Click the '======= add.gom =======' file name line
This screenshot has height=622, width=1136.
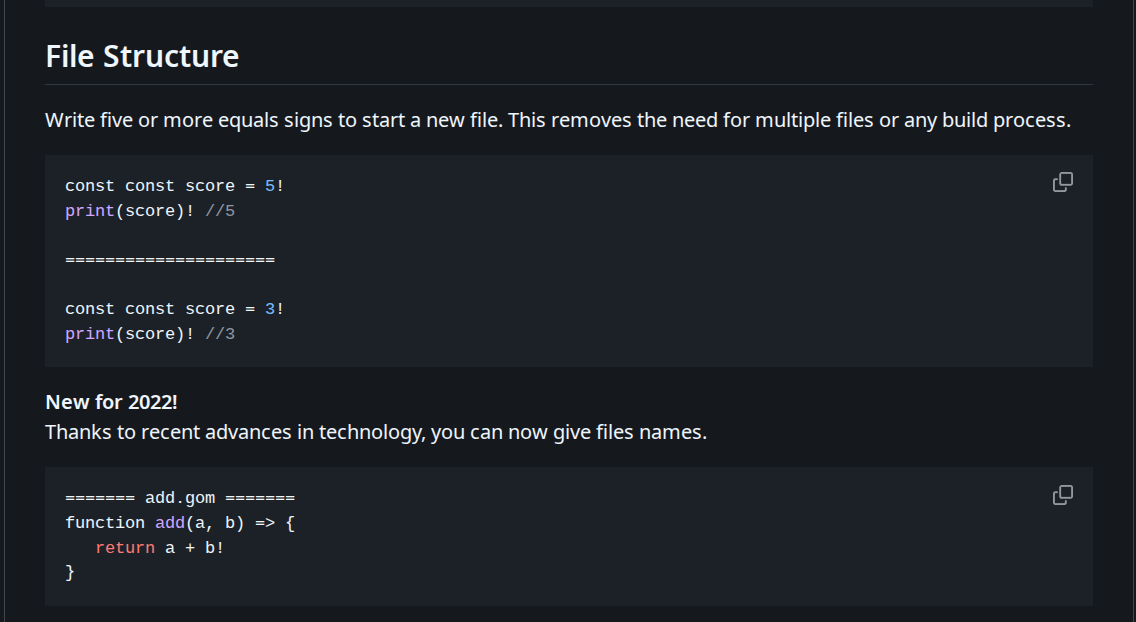point(180,498)
